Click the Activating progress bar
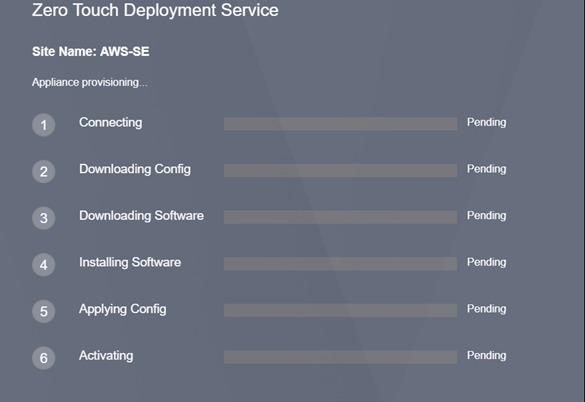This screenshot has width=585, height=402. pyautogui.click(x=340, y=357)
